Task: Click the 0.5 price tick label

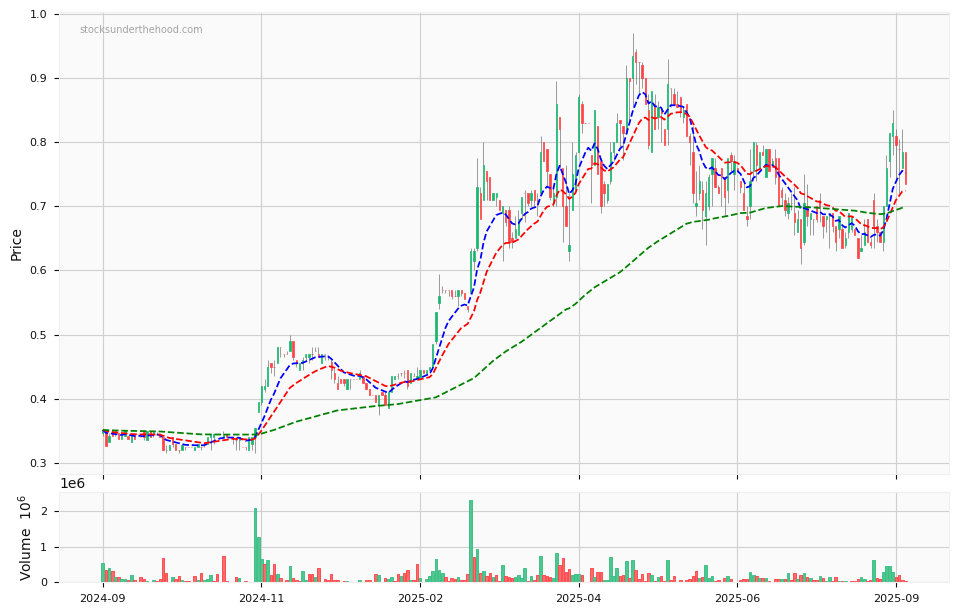Action: (39, 335)
